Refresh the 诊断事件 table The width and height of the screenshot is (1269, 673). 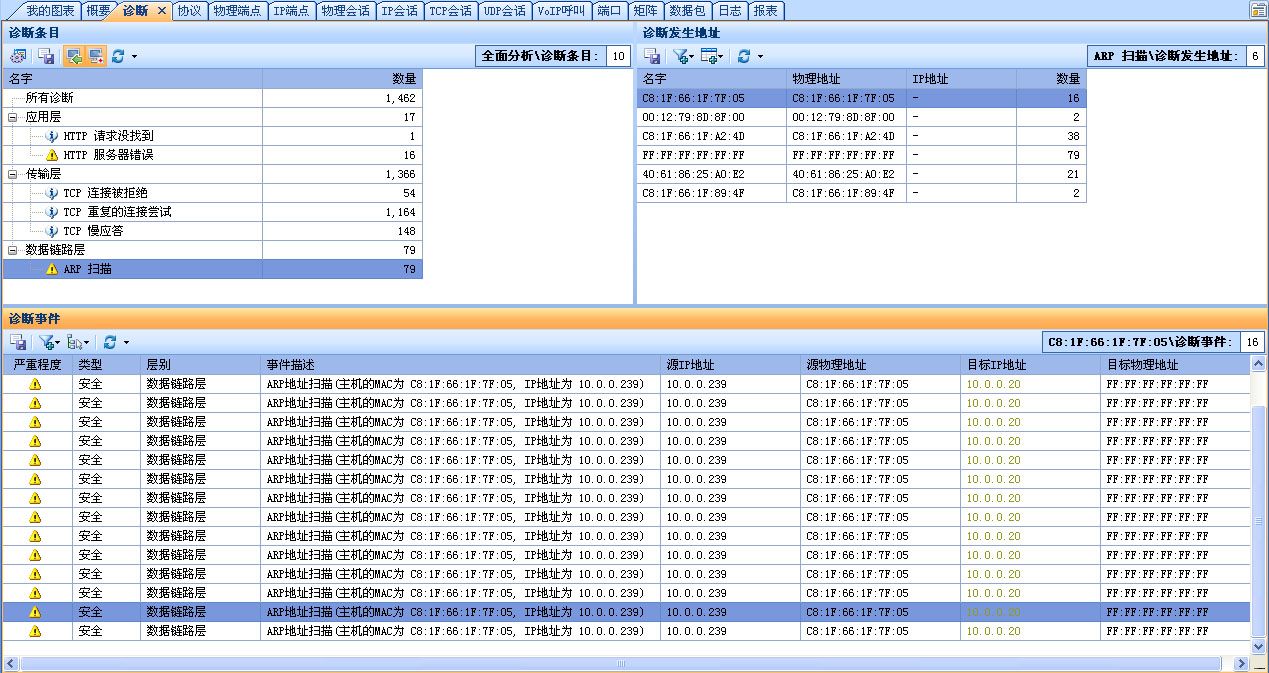click(108, 341)
